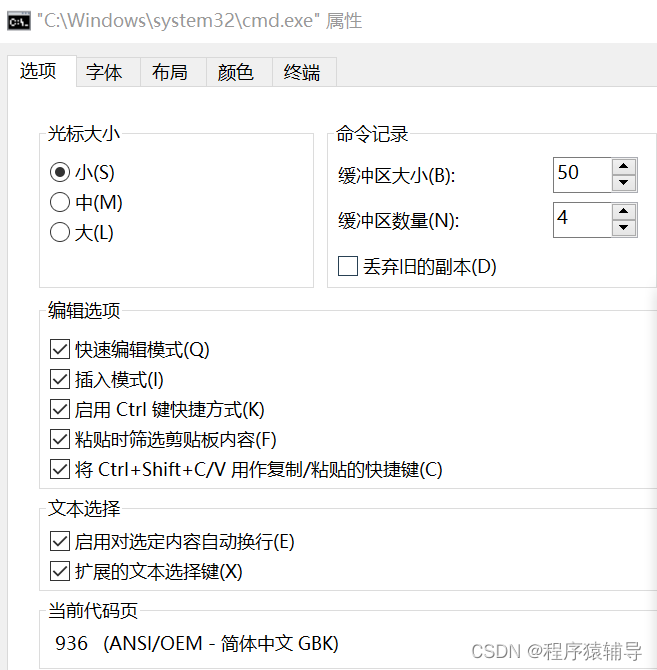Uncheck 扩展的文本选择键 checkbox
This screenshot has height=670, width=657.
pos(59,572)
